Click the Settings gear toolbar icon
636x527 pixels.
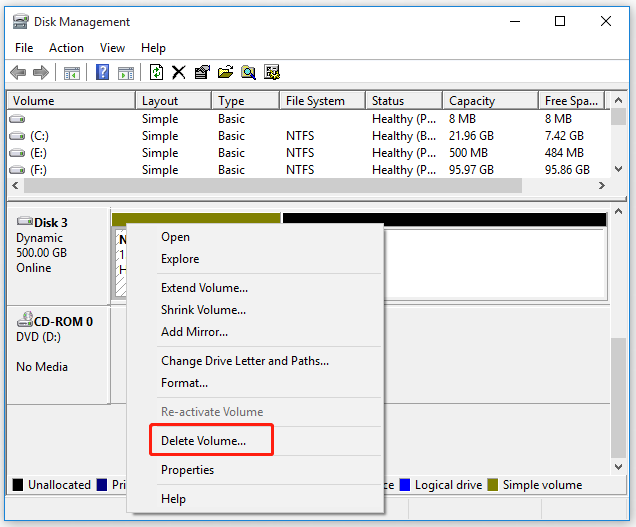272,73
